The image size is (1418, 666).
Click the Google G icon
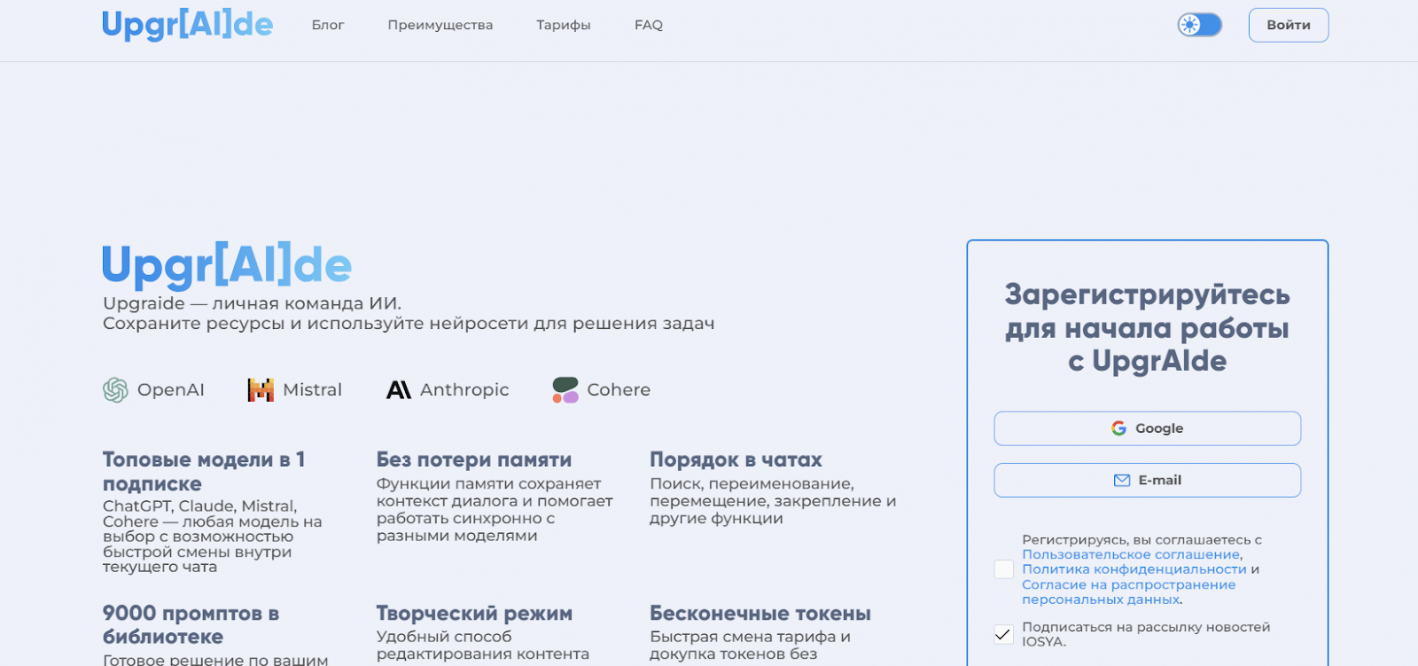coord(1119,428)
